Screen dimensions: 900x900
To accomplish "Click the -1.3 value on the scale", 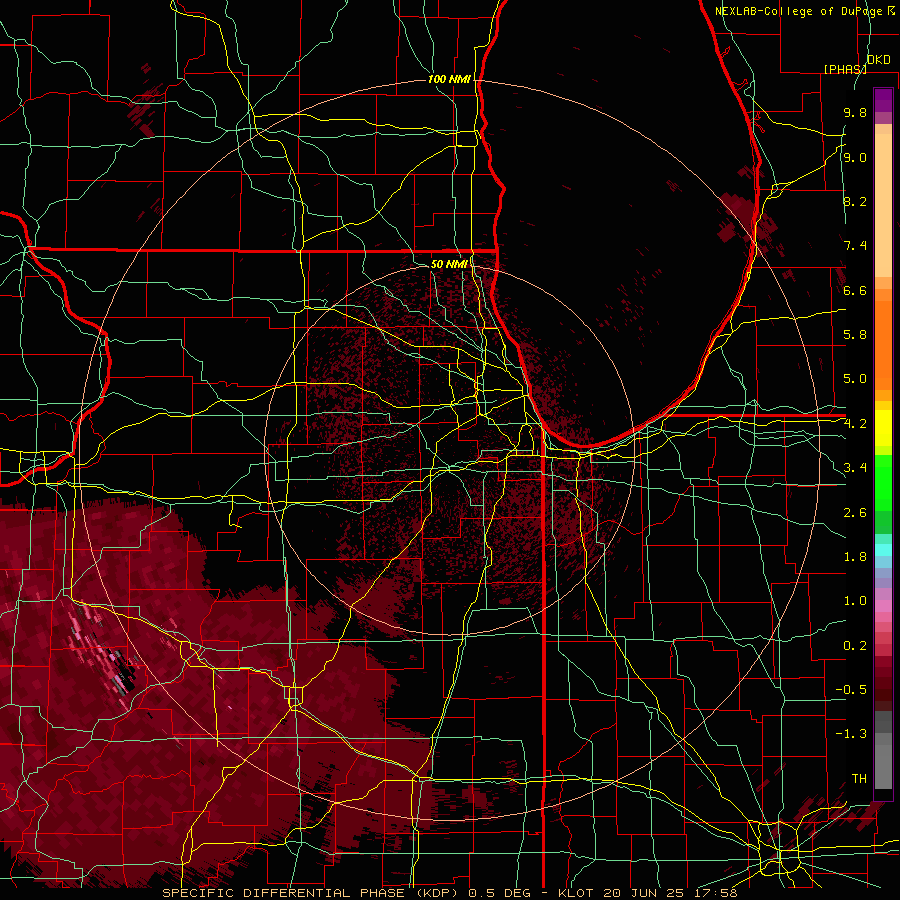I will click(851, 734).
